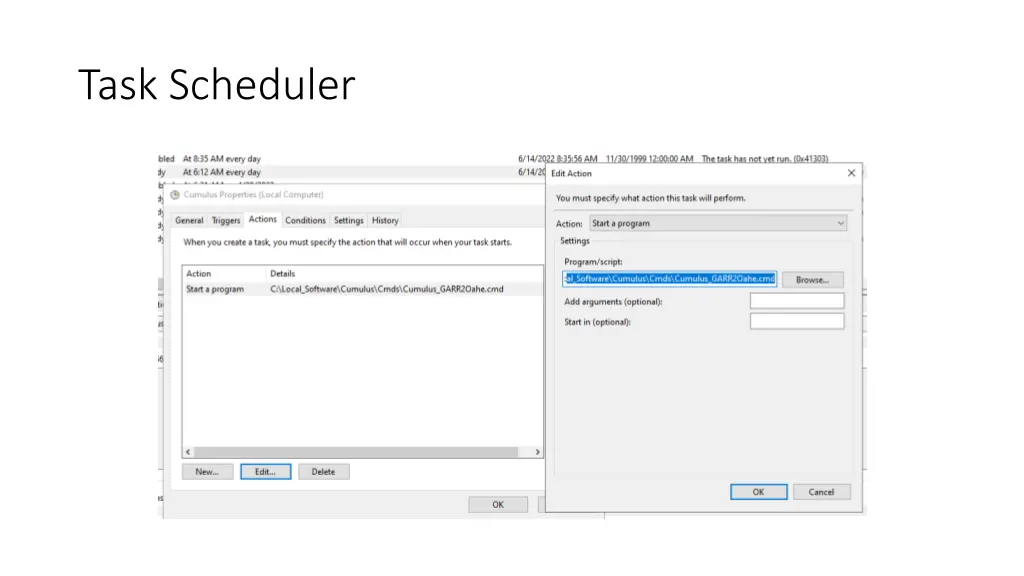Viewport: 1024px width, 576px height.
Task: Select the At 8:35 AM every day task row
Action: (x=221, y=159)
